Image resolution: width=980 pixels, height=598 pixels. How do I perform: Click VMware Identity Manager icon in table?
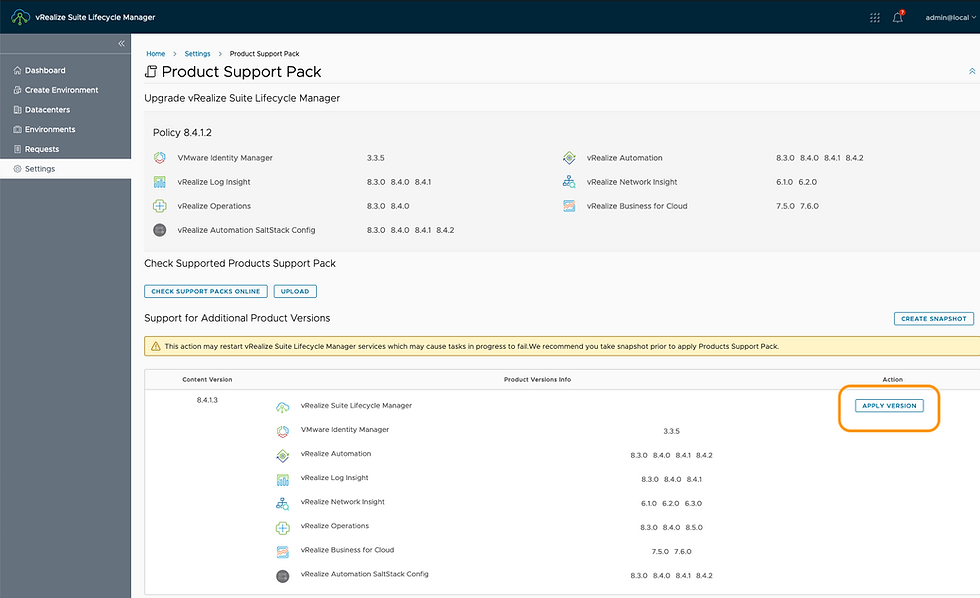(283, 432)
